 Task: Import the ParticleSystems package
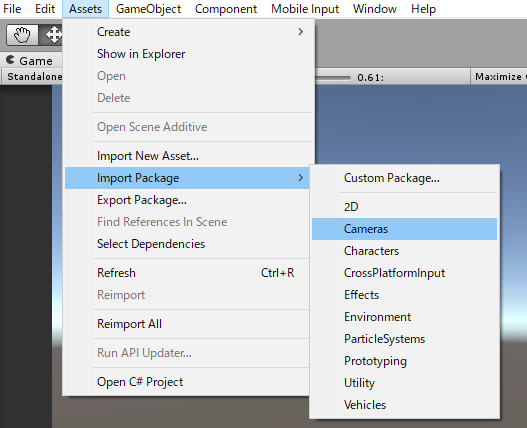(404, 339)
